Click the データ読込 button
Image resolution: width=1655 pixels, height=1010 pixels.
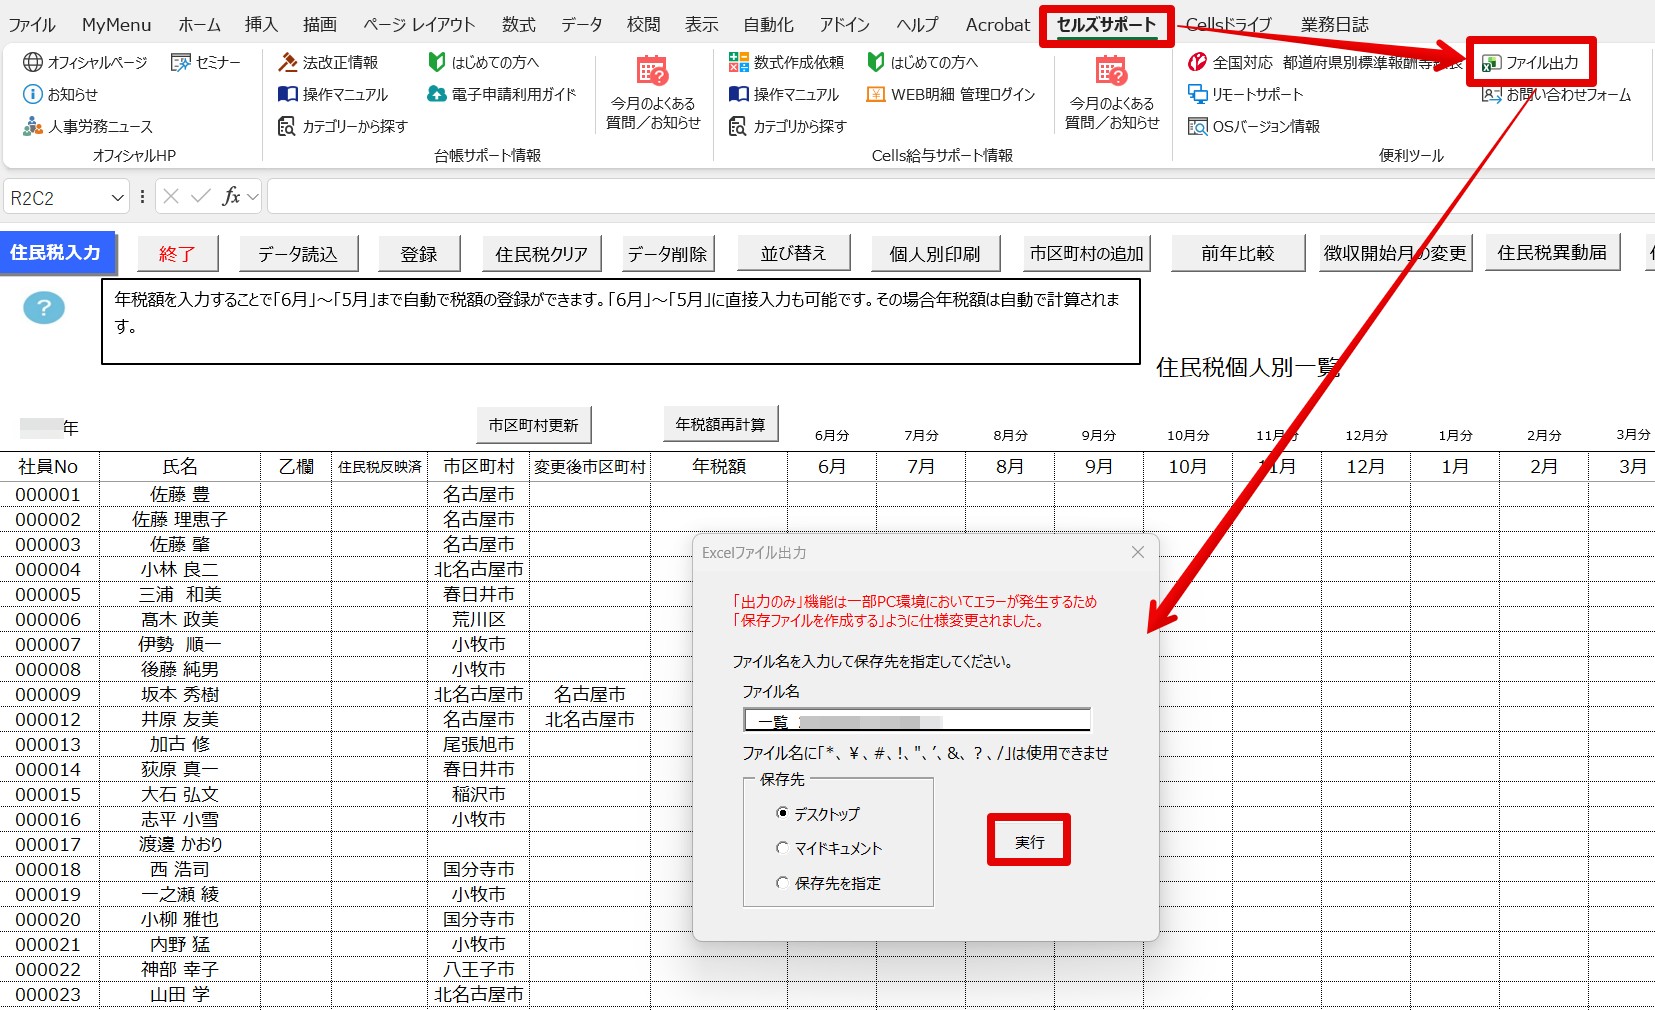297,254
